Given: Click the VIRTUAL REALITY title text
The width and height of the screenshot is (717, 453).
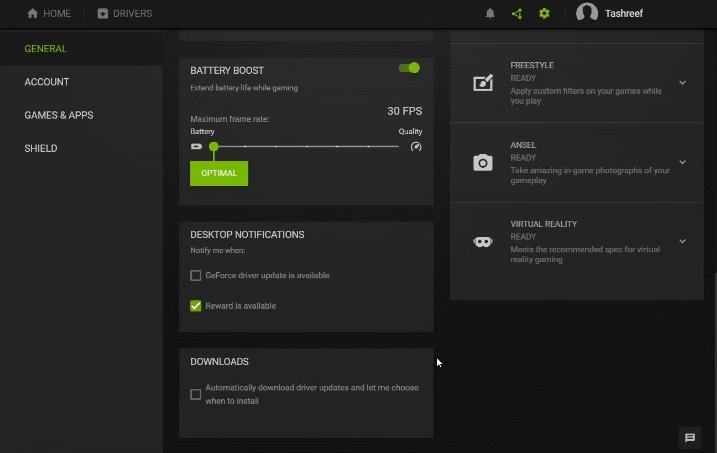Looking at the screenshot, I should (x=544, y=224).
